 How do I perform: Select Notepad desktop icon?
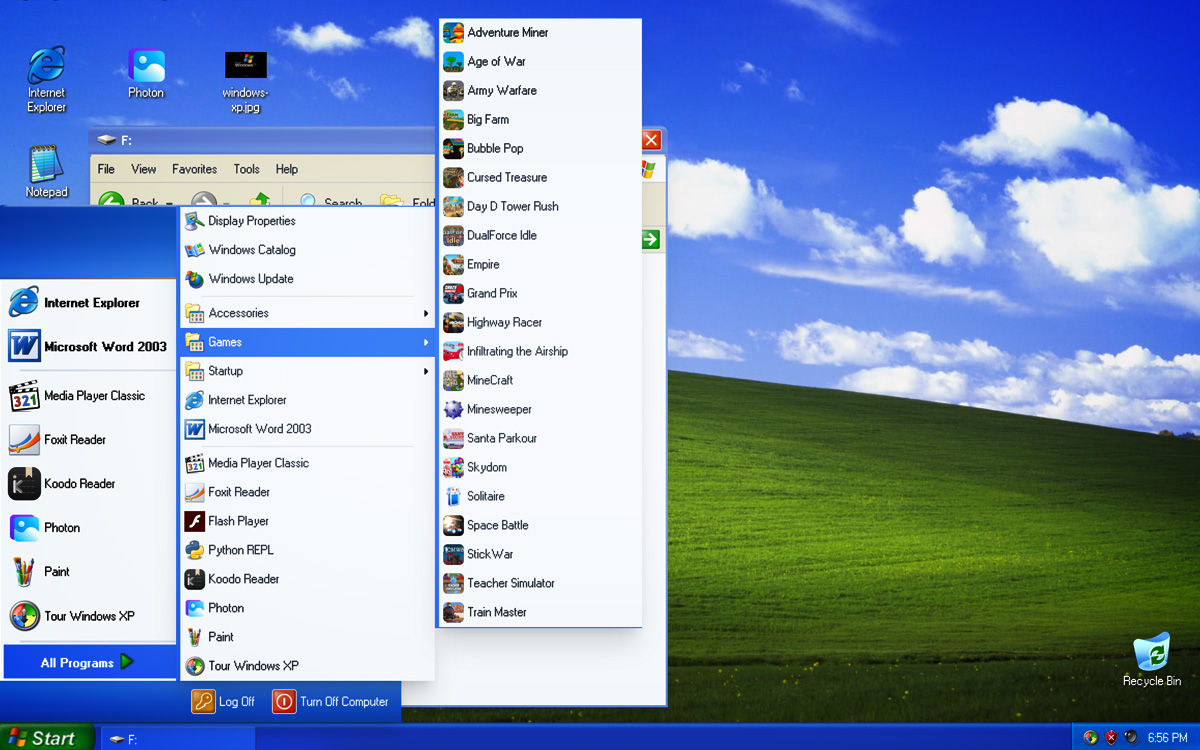tap(46, 172)
